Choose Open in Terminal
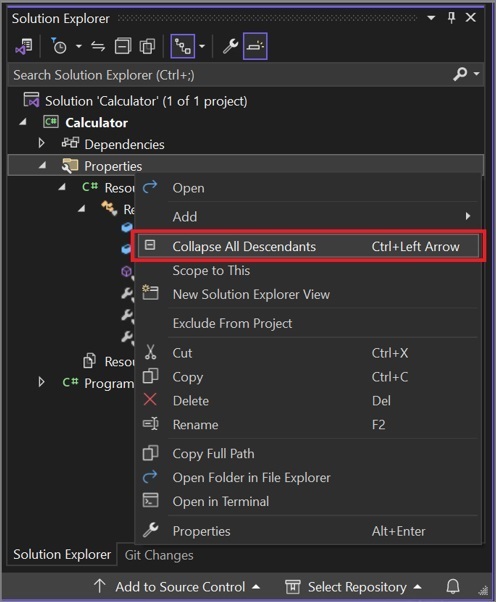 tap(308, 501)
